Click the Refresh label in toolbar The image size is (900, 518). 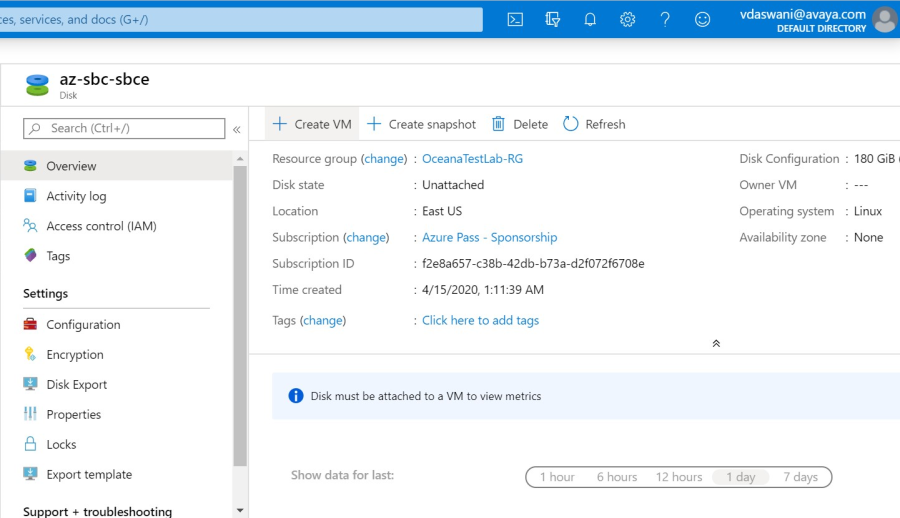pos(605,124)
